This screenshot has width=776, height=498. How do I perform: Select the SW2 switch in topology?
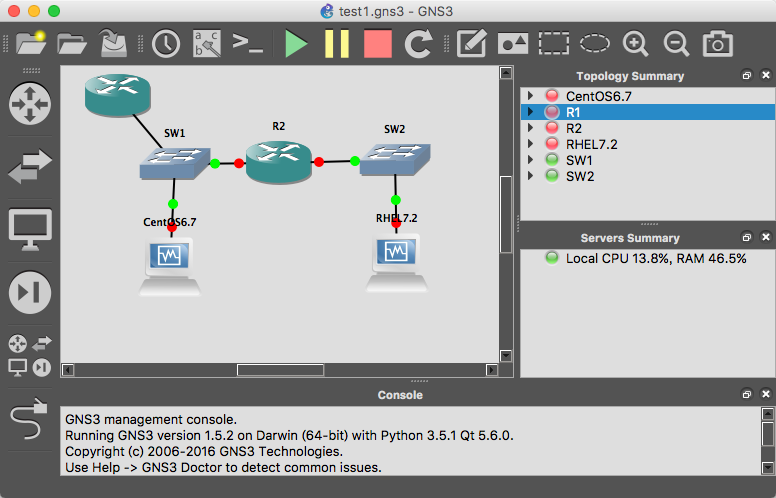(x=395, y=159)
